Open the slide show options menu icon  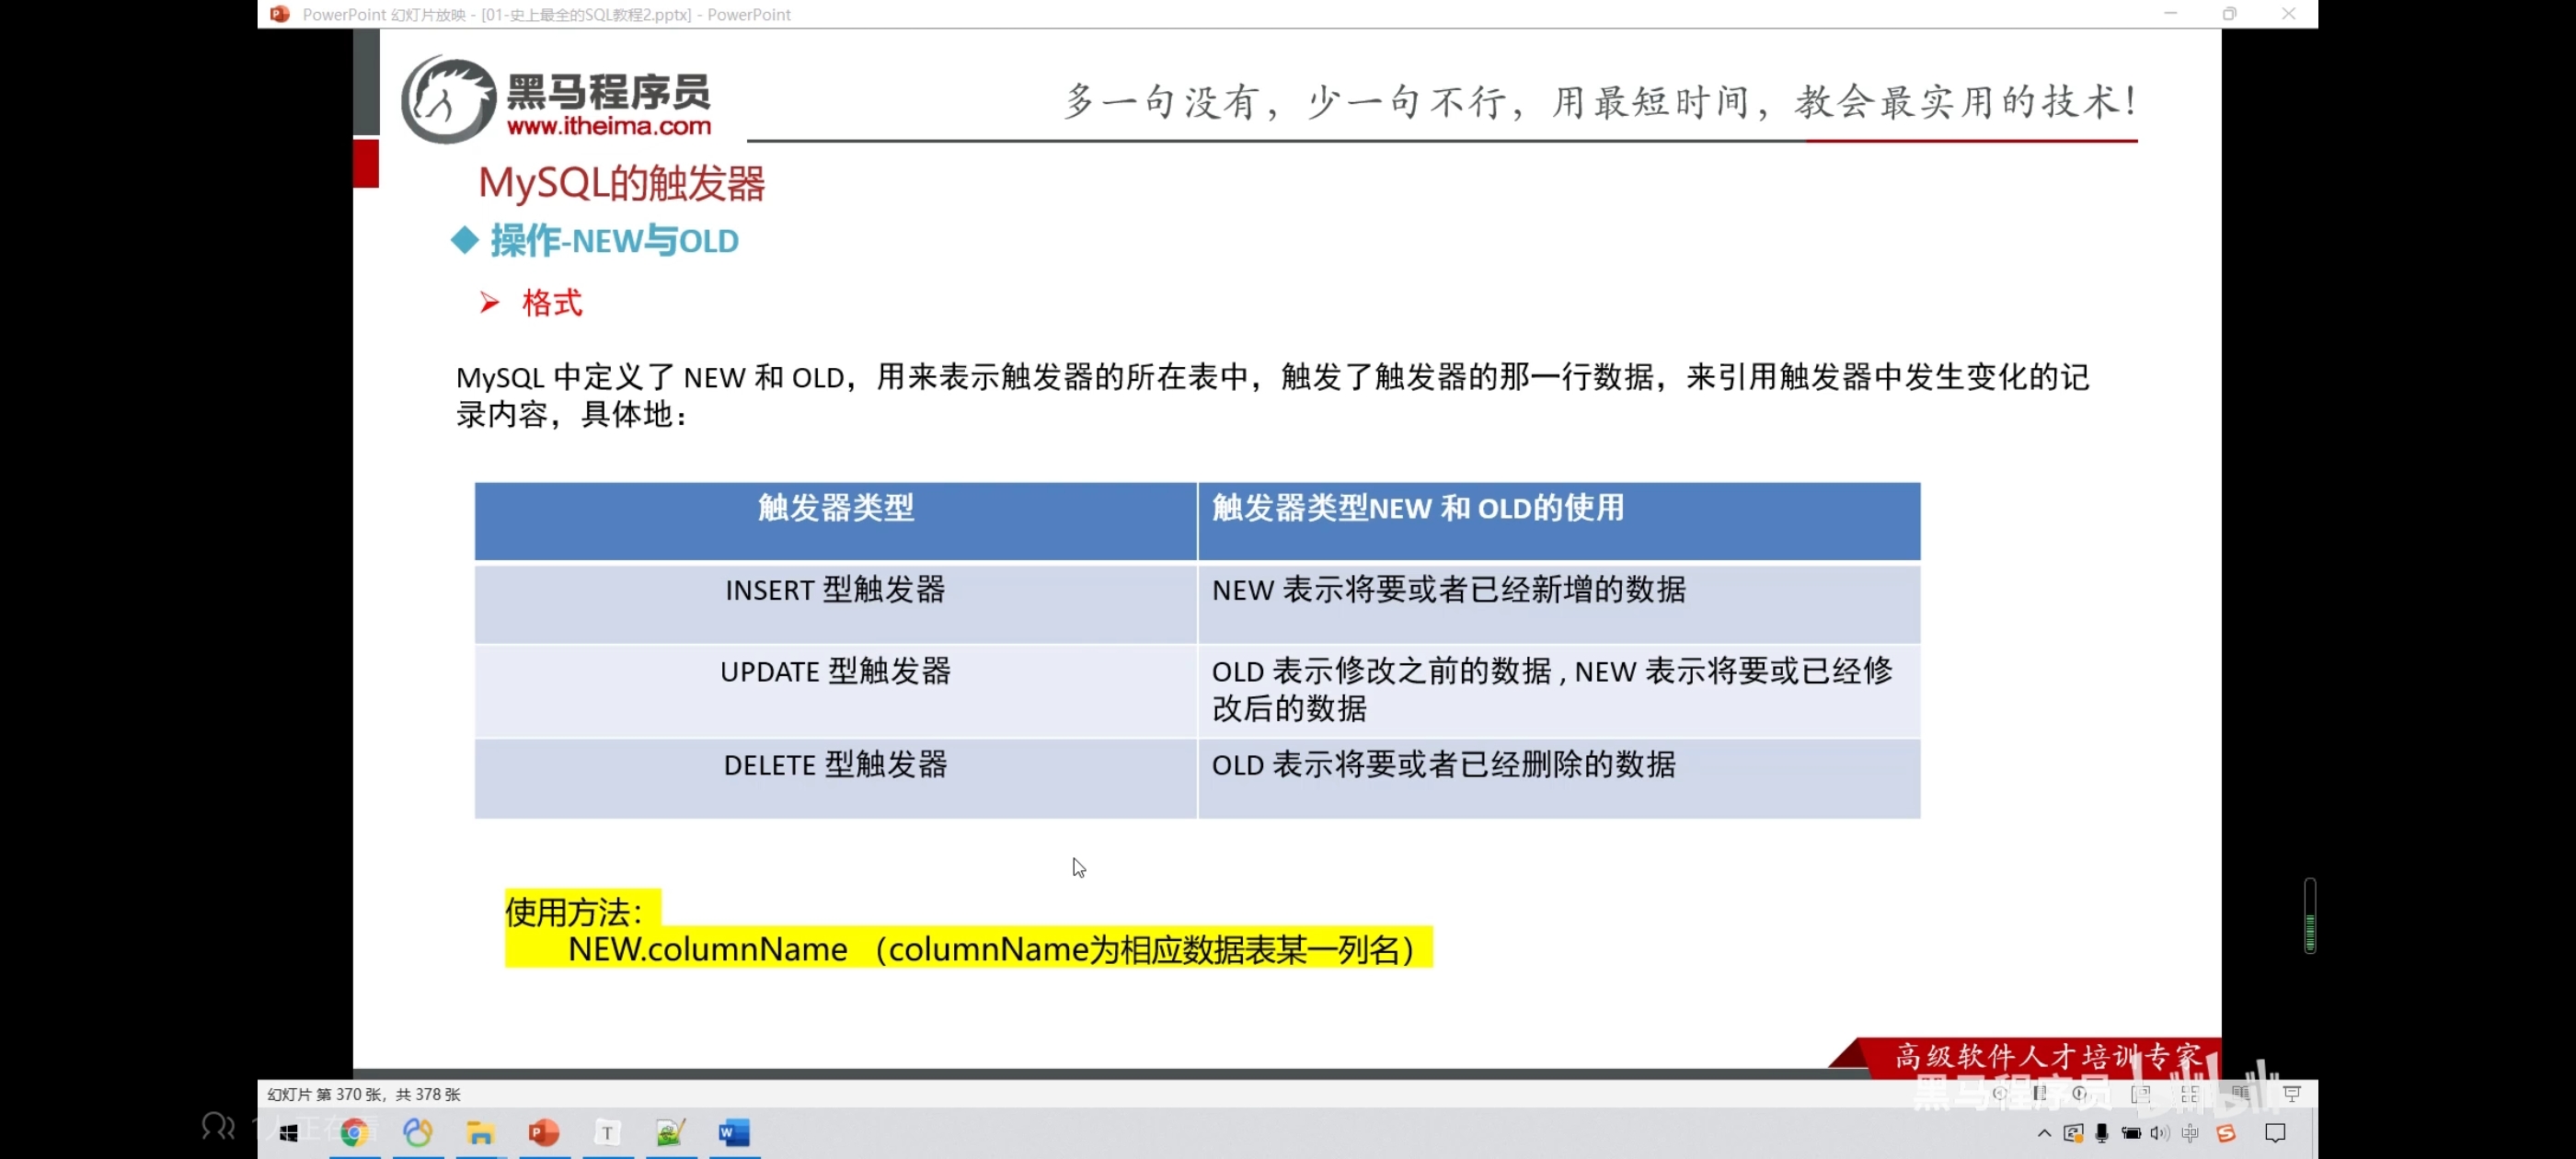(2039, 1093)
